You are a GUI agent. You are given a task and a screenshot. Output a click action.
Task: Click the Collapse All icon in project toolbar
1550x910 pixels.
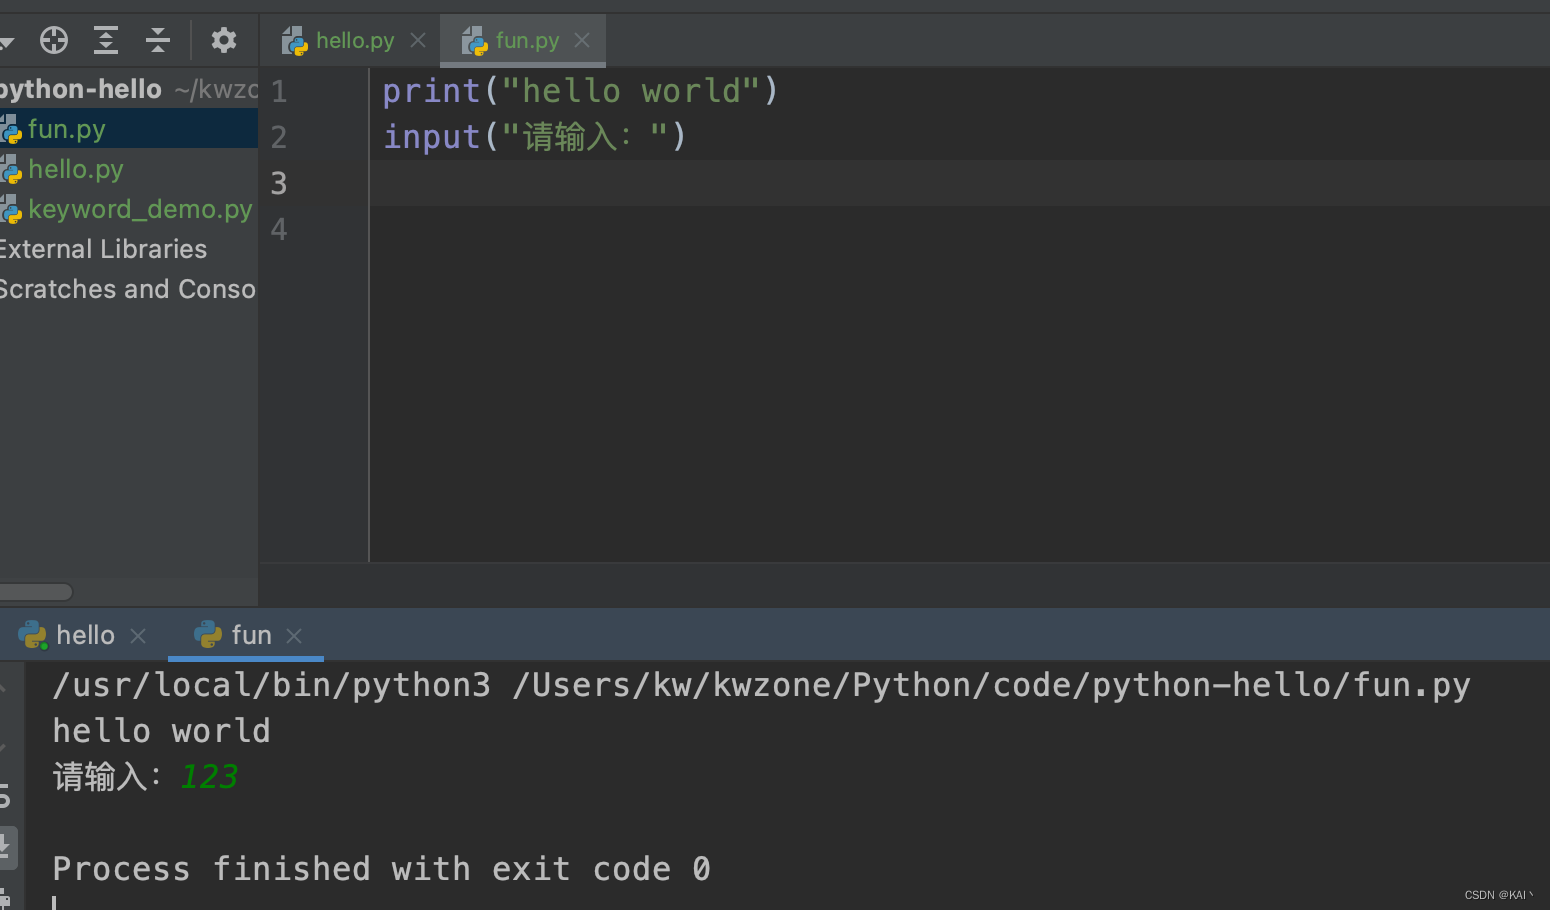(x=158, y=40)
